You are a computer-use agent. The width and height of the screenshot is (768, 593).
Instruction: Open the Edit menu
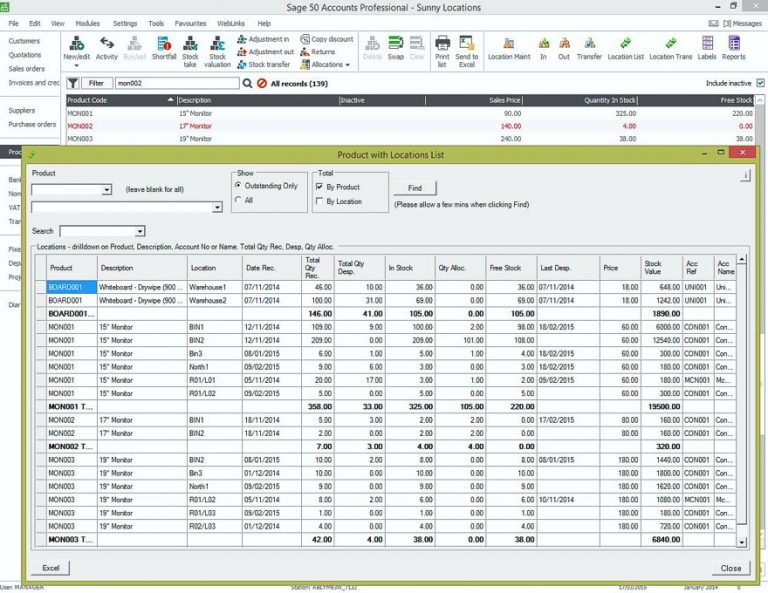pyautogui.click(x=34, y=24)
